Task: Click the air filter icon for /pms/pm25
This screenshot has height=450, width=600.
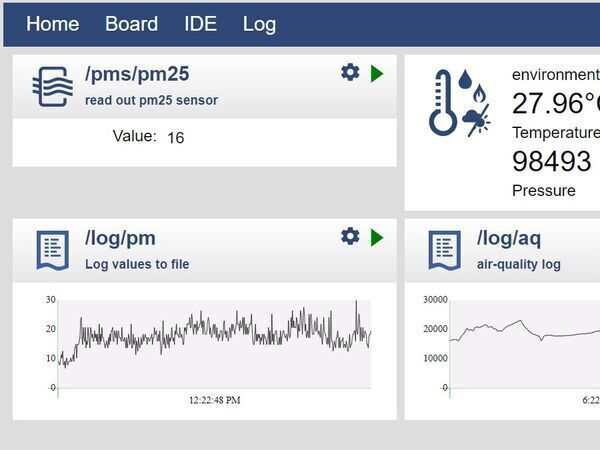Action: 52,86
